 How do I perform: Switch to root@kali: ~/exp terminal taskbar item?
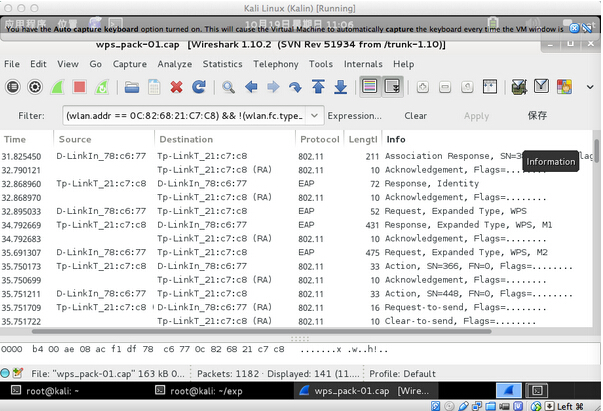199,391
